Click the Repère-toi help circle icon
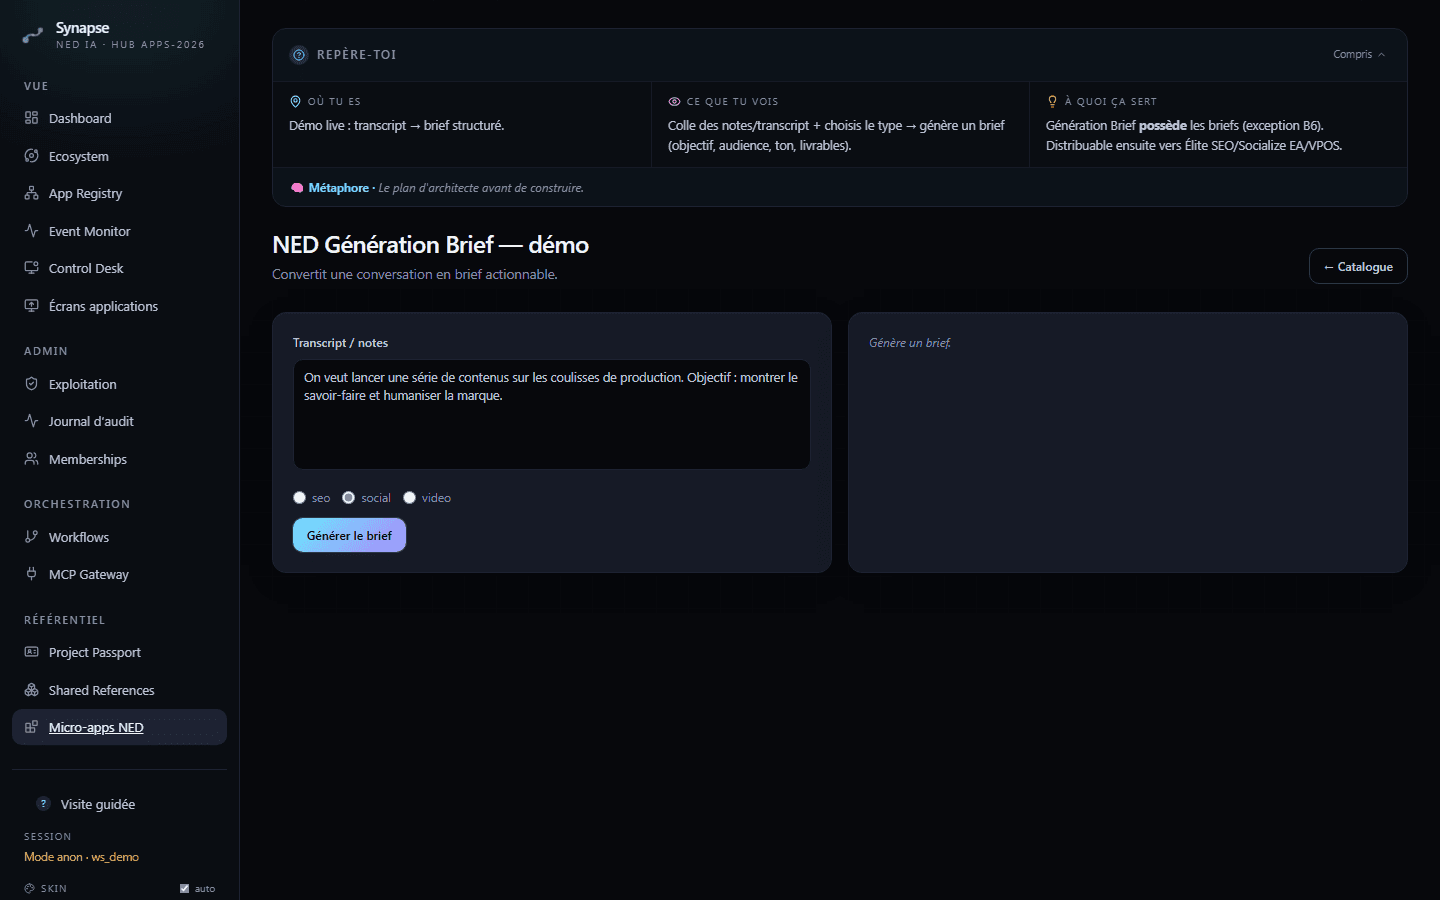The height and width of the screenshot is (900, 1440). click(299, 55)
